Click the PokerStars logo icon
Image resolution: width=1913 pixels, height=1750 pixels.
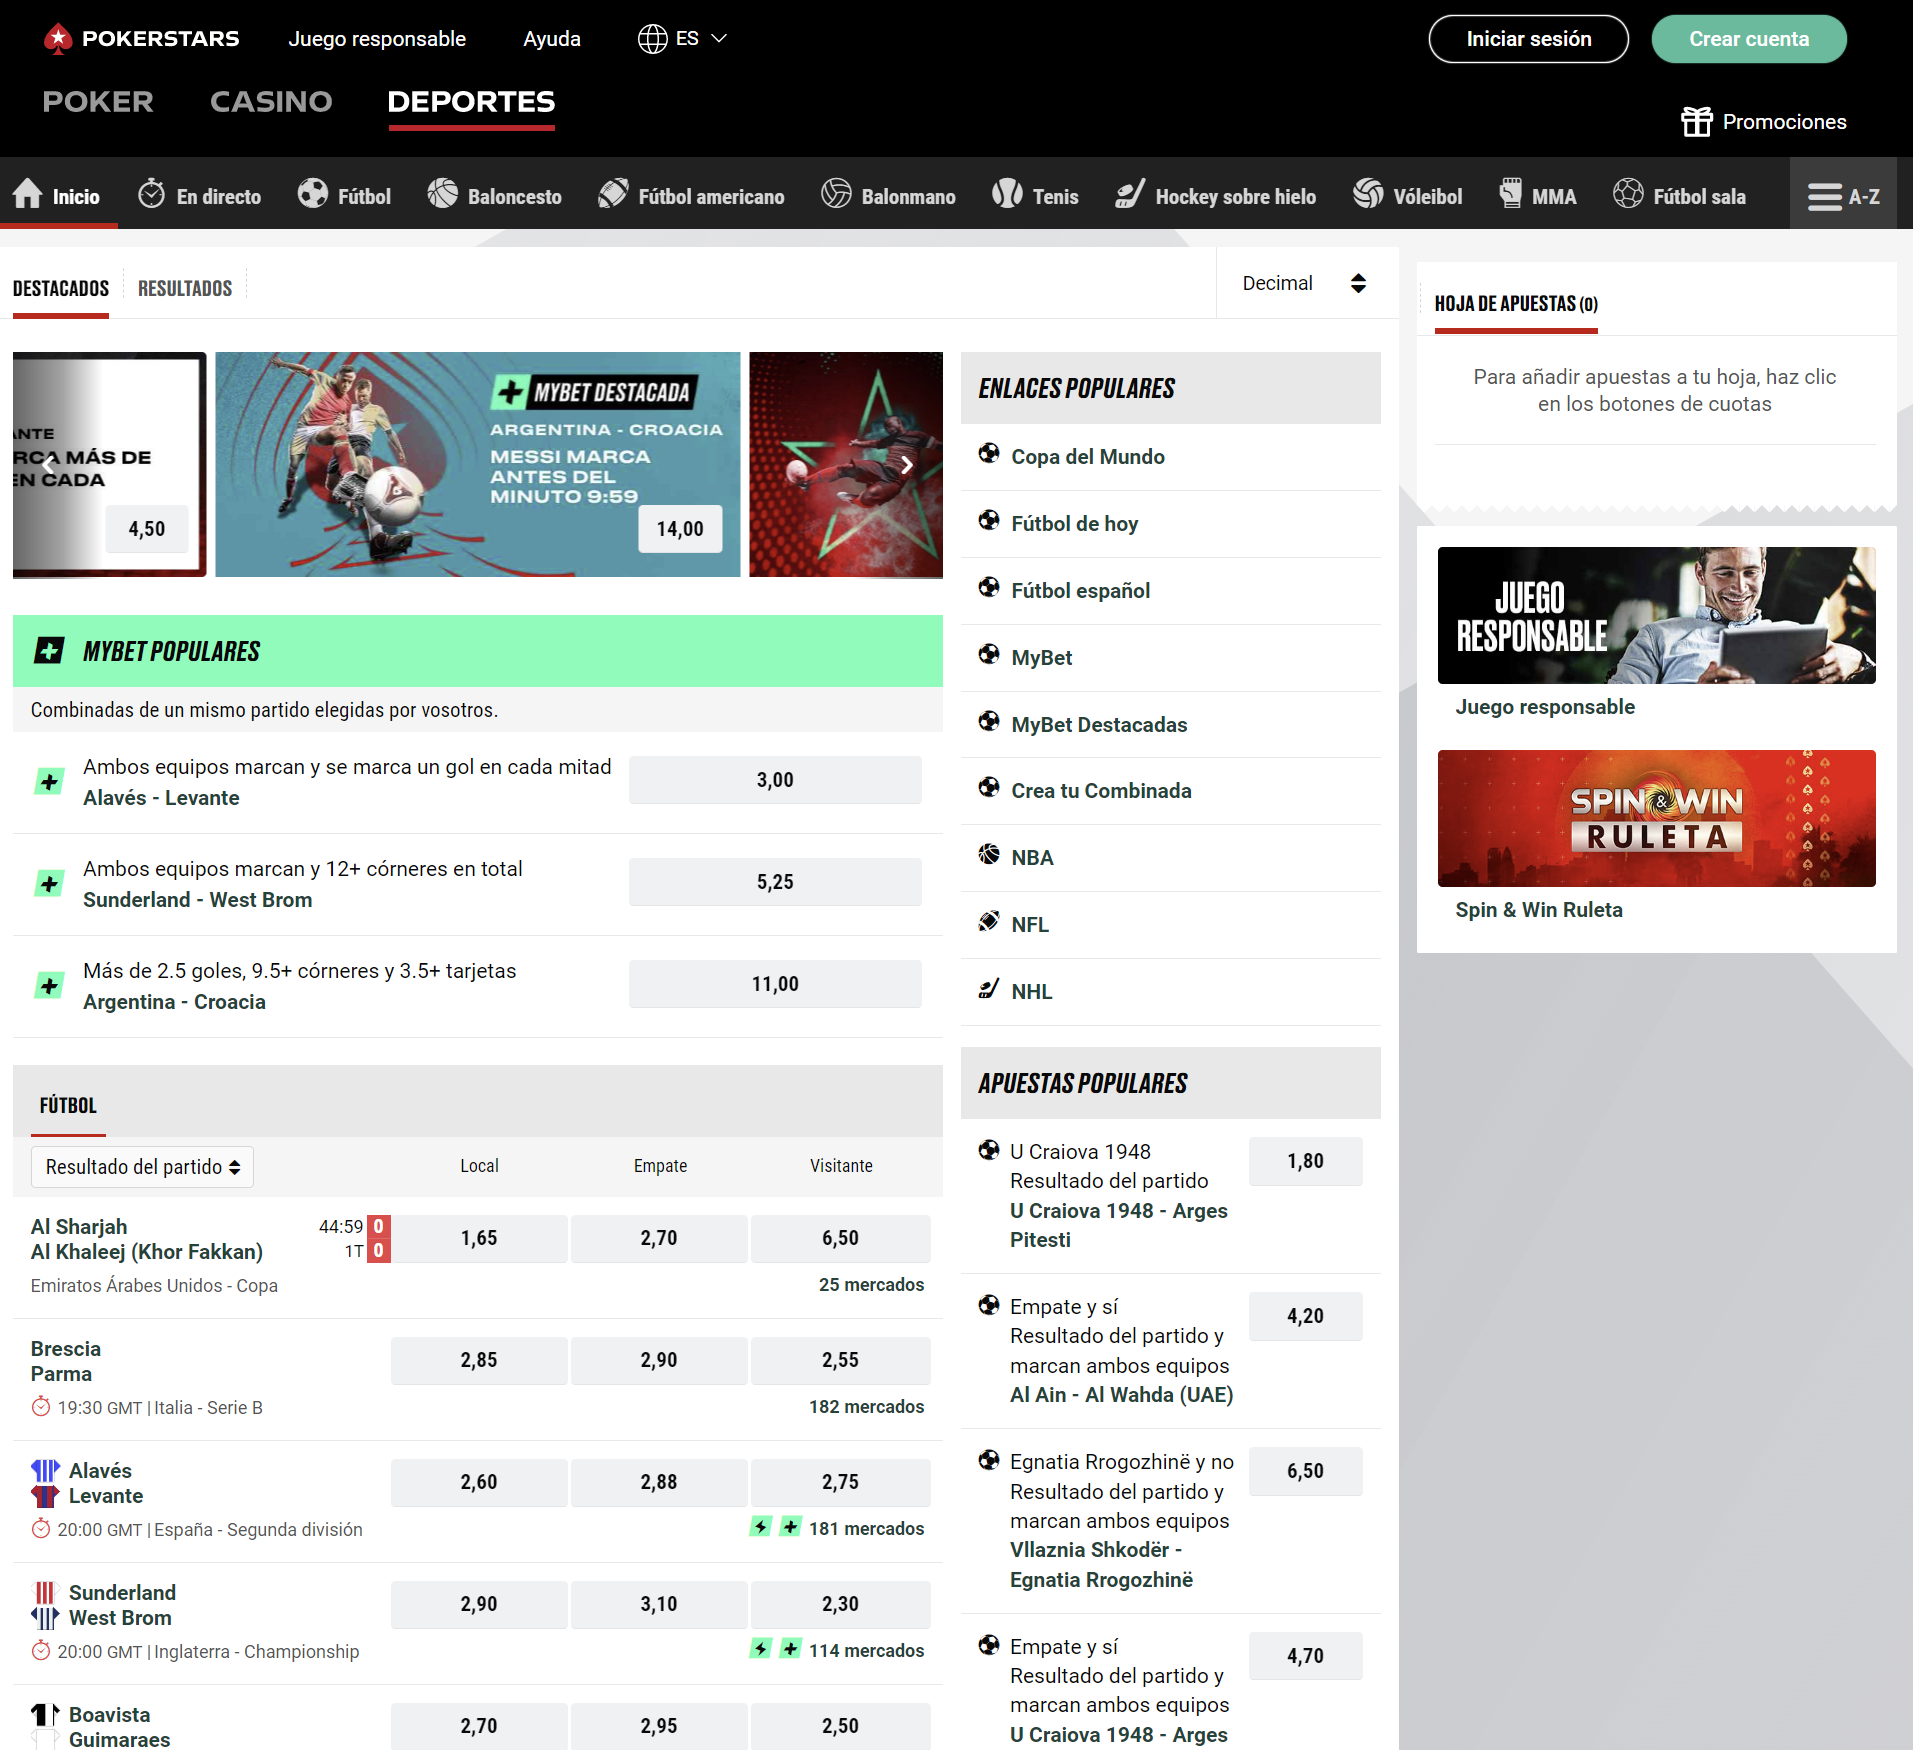tap(58, 38)
